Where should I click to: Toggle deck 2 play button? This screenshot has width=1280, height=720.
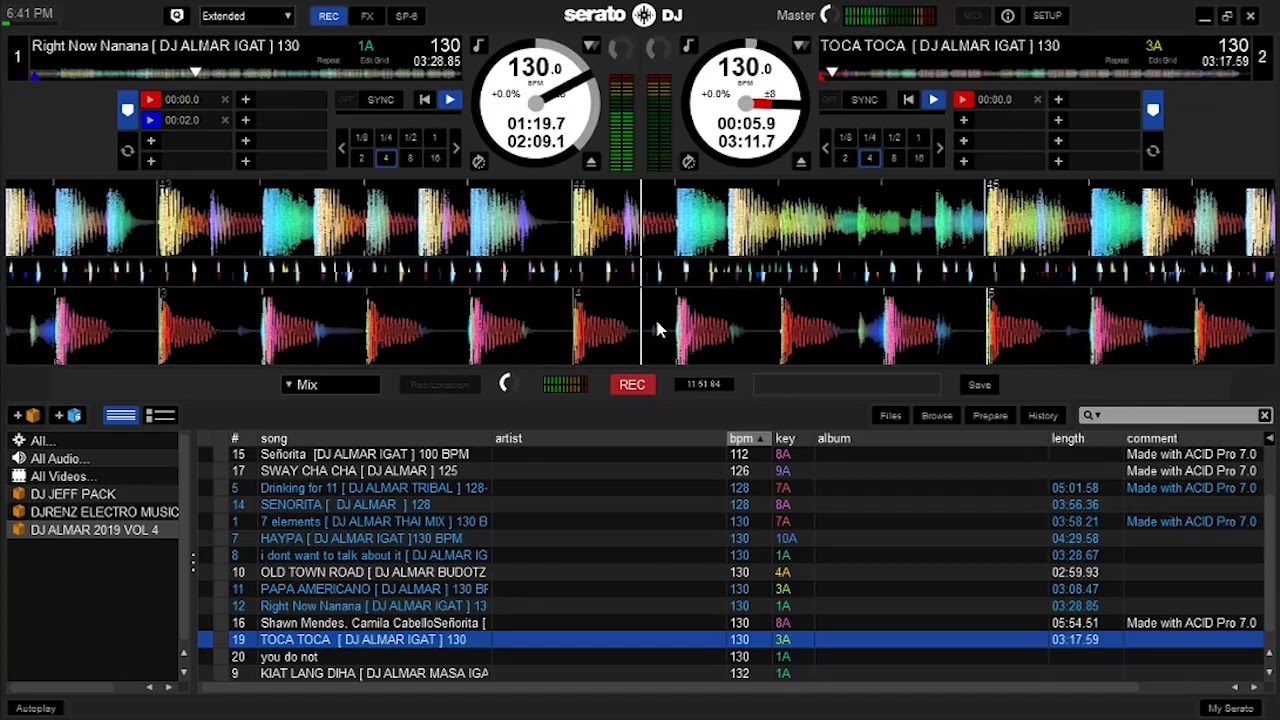point(933,100)
